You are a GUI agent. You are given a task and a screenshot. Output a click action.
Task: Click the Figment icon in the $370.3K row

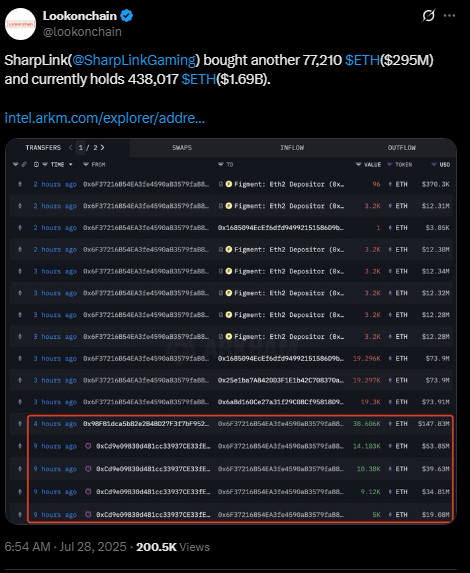[229, 184]
